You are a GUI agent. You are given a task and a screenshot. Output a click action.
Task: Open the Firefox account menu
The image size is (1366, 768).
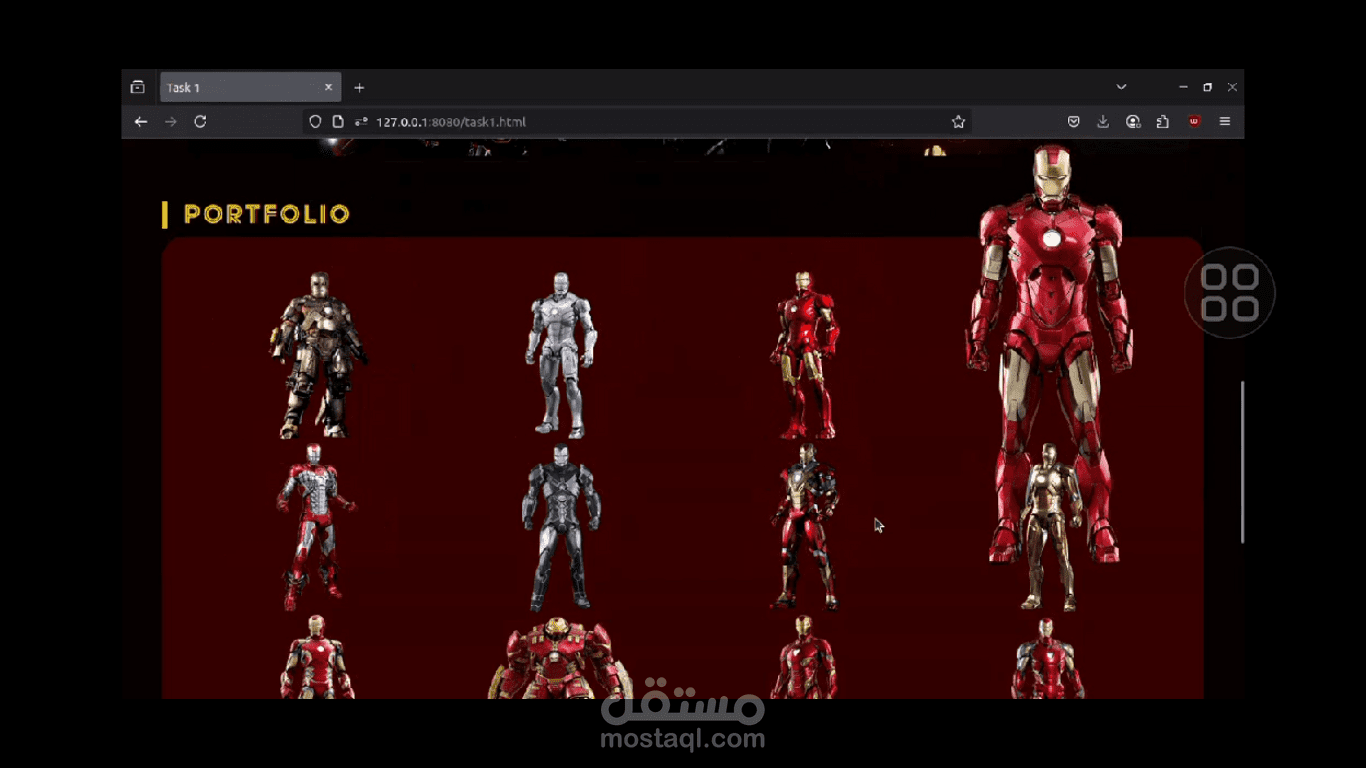pyautogui.click(x=1133, y=122)
